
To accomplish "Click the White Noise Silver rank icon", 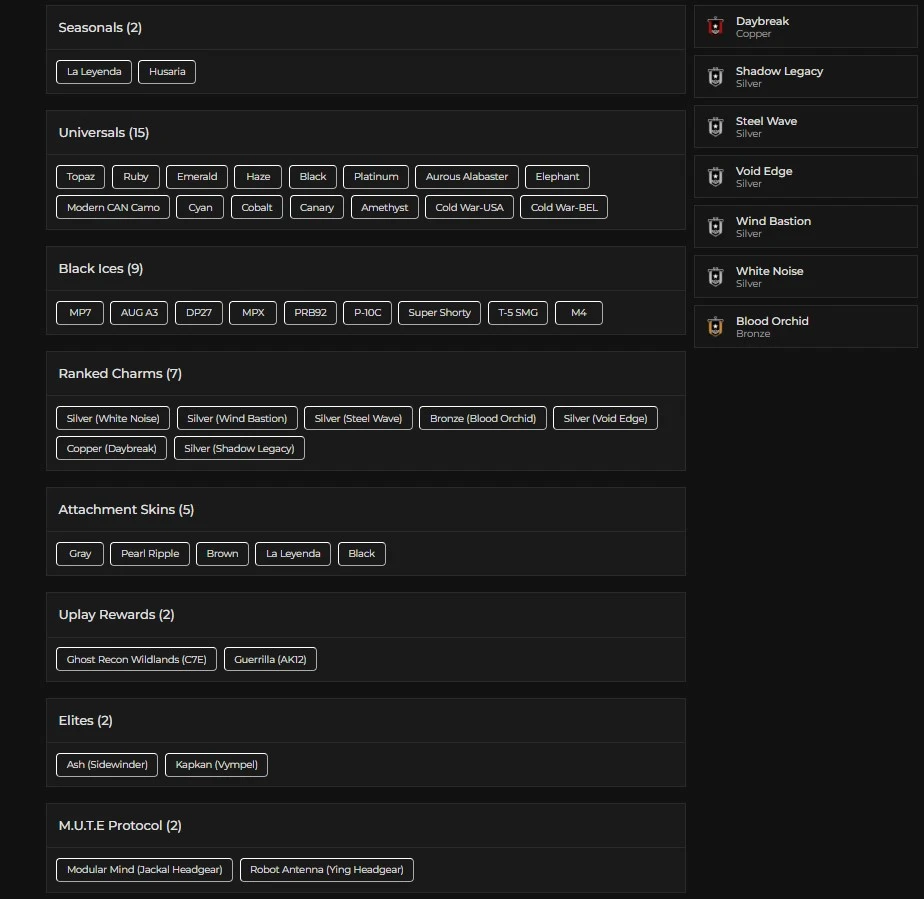I will pos(715,277).
